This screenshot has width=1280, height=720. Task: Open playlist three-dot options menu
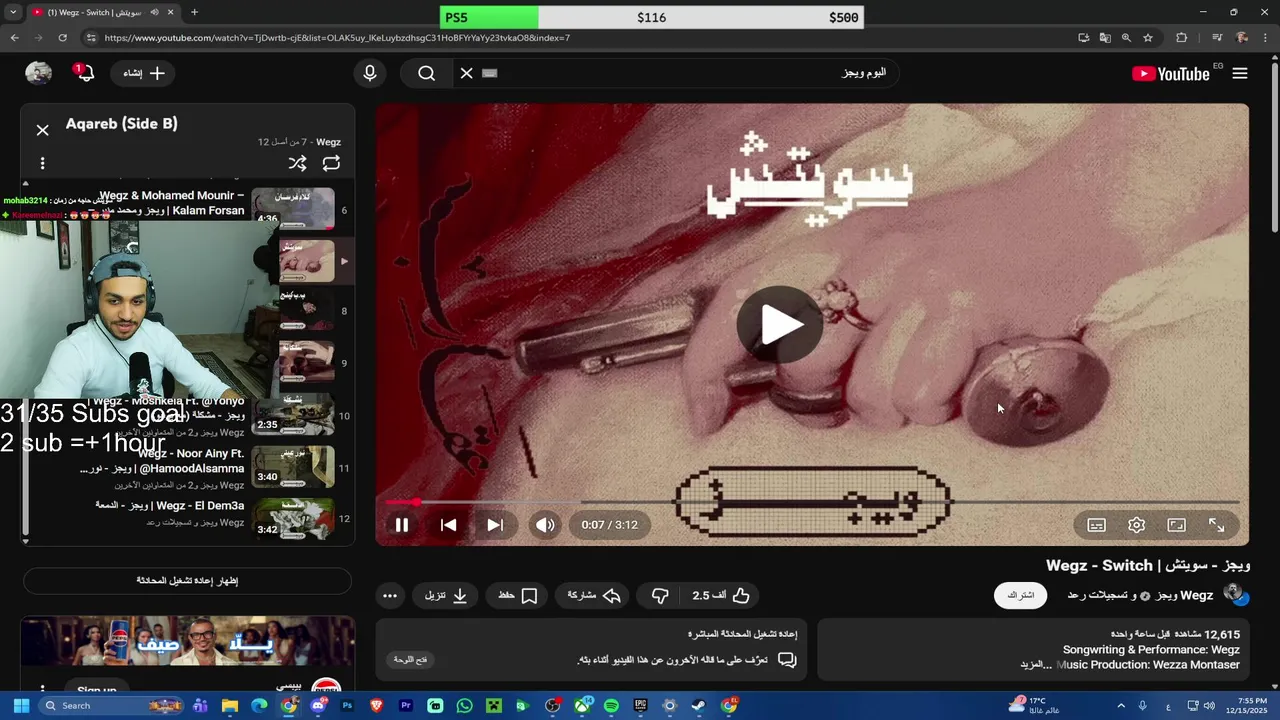42,163
